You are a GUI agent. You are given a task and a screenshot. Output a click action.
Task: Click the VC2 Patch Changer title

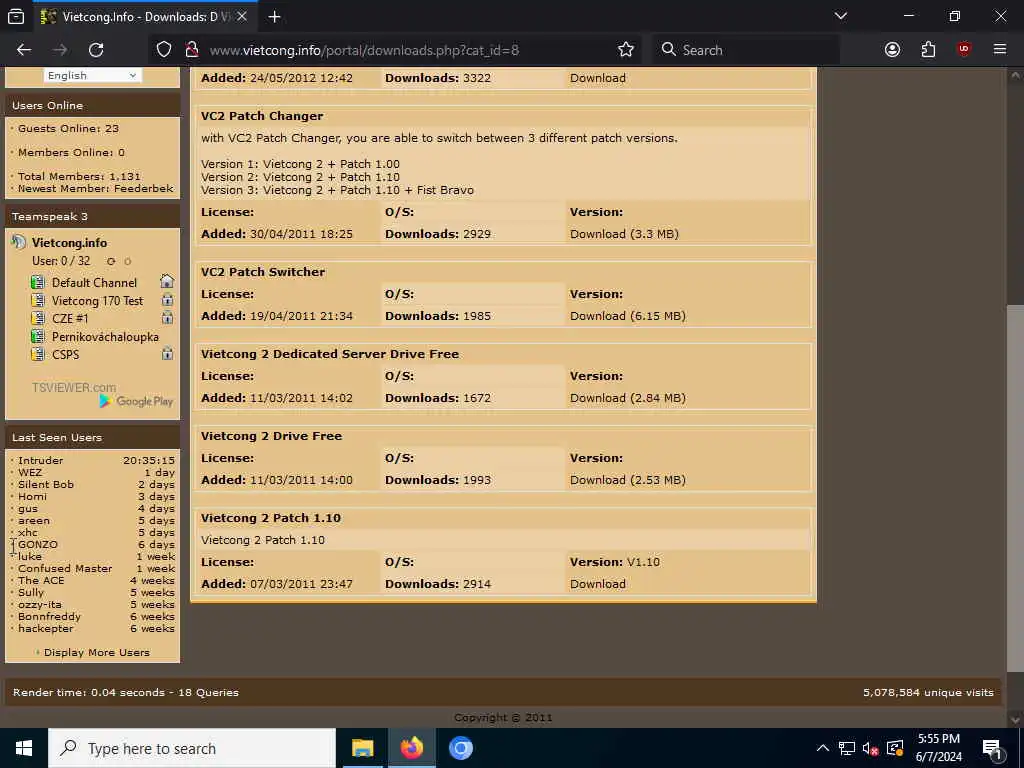[262, 116]
